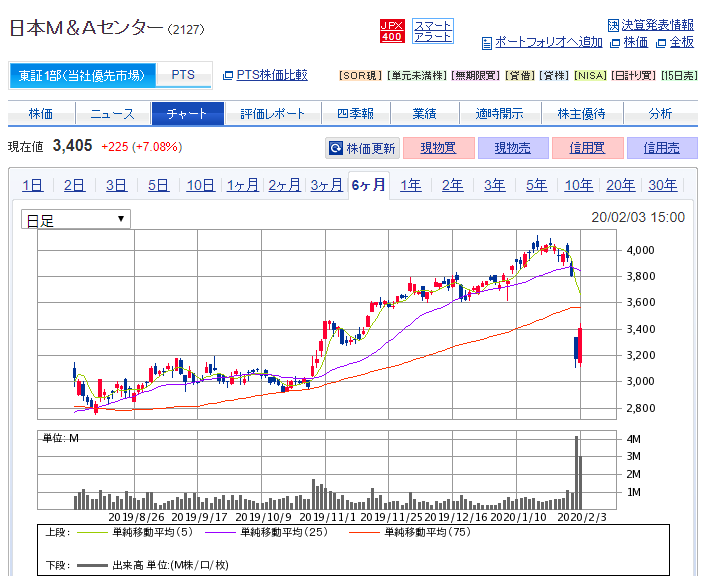
Task: Click the 現物売 button
Action: click(x=513, y=148)
